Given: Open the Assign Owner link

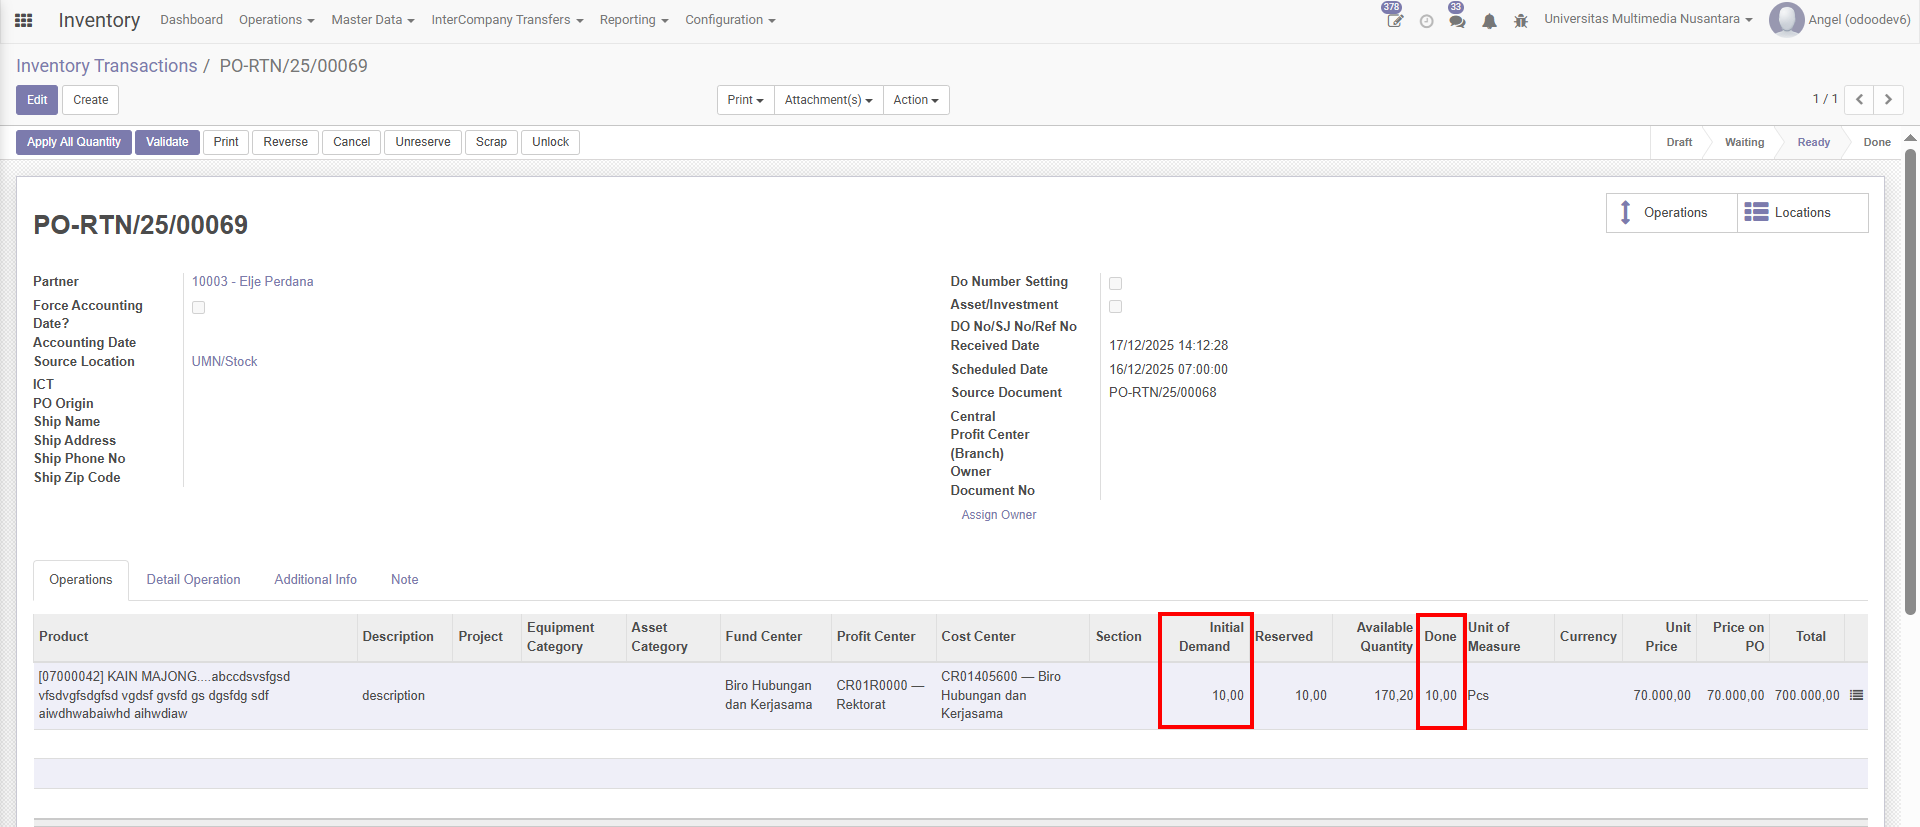Looking at the screenshot, I should pos(998,515).
